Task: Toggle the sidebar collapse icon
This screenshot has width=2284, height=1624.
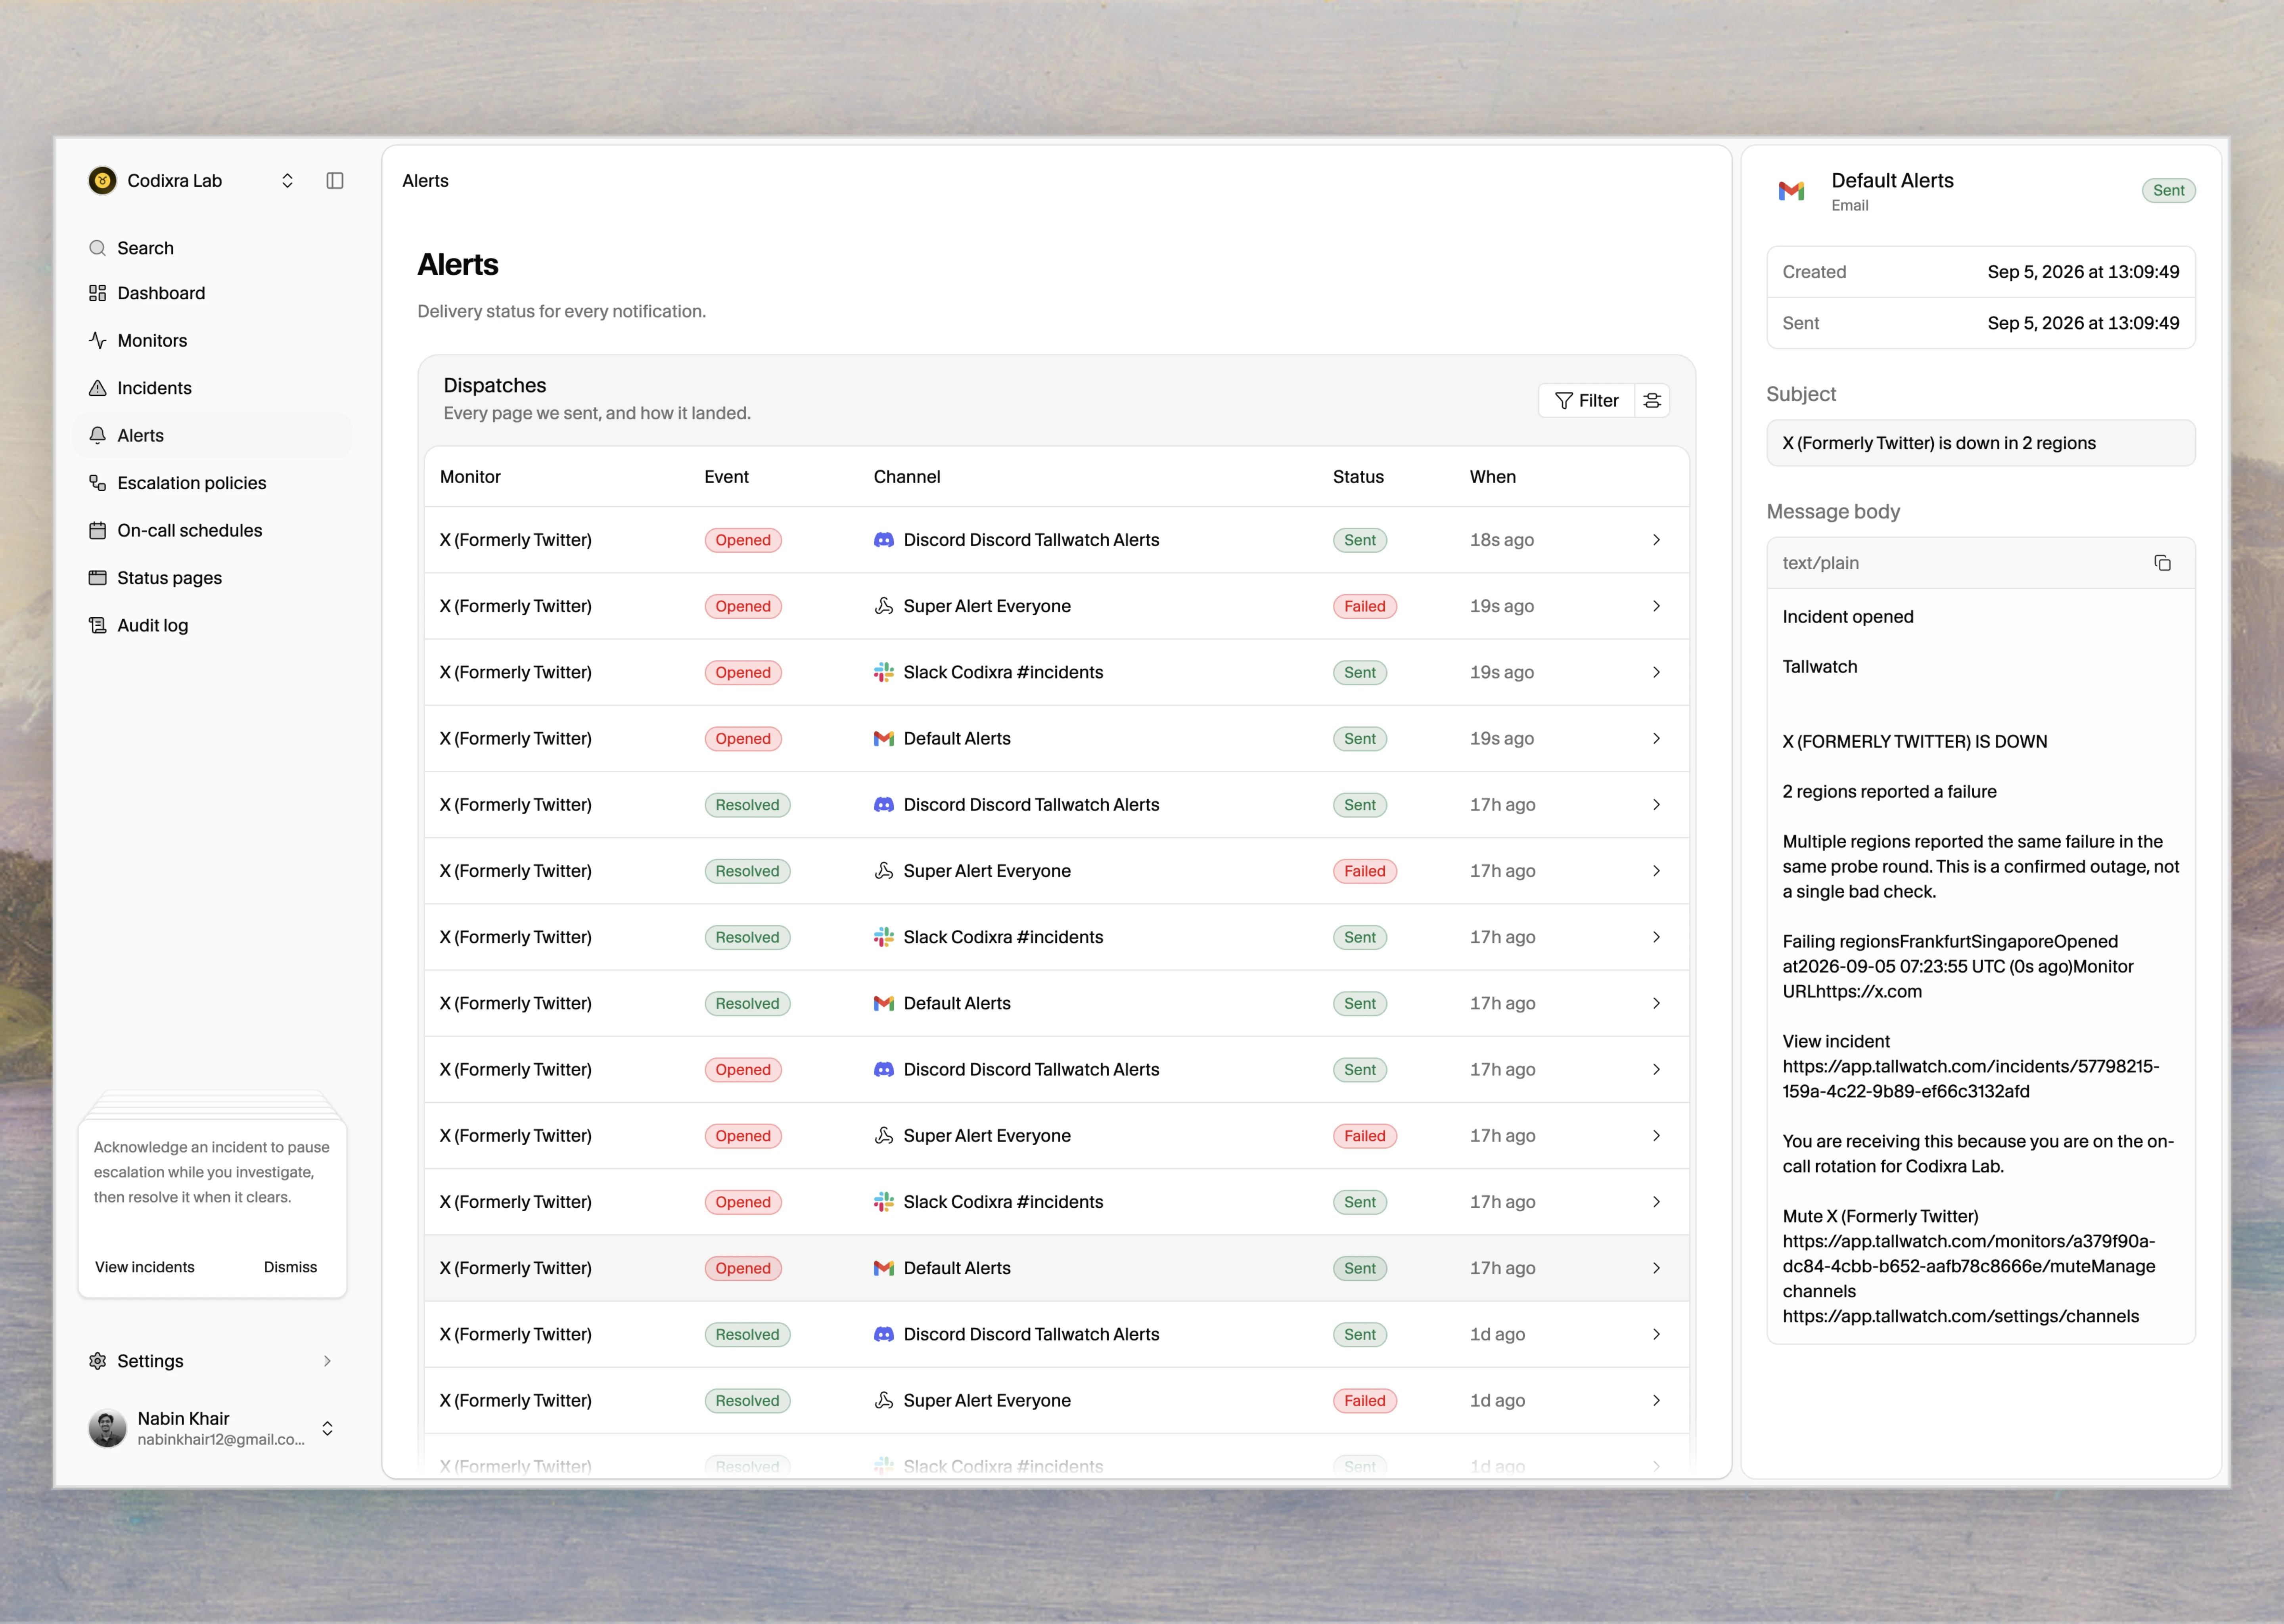Action: [335, 181]
